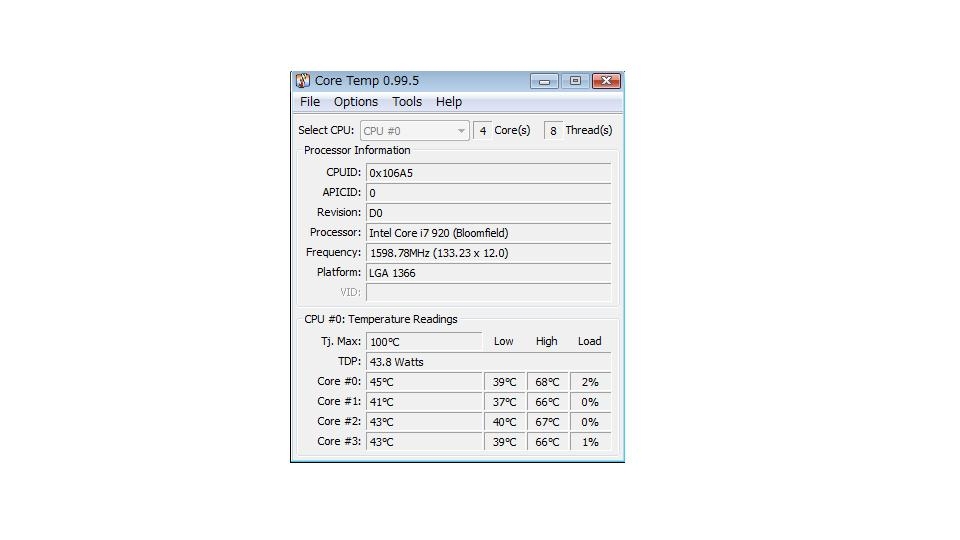Select the Revision value D0

point(488,213)
